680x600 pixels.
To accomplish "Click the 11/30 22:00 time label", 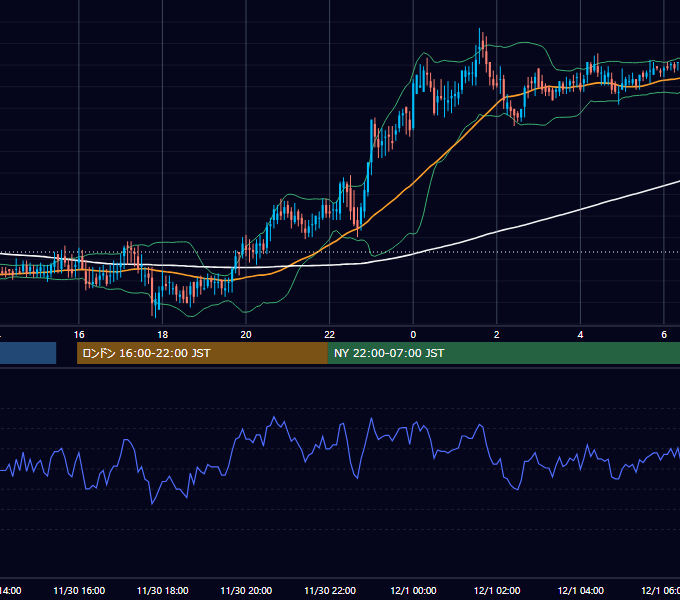I will pyautogui.click(x=330, y=590).
